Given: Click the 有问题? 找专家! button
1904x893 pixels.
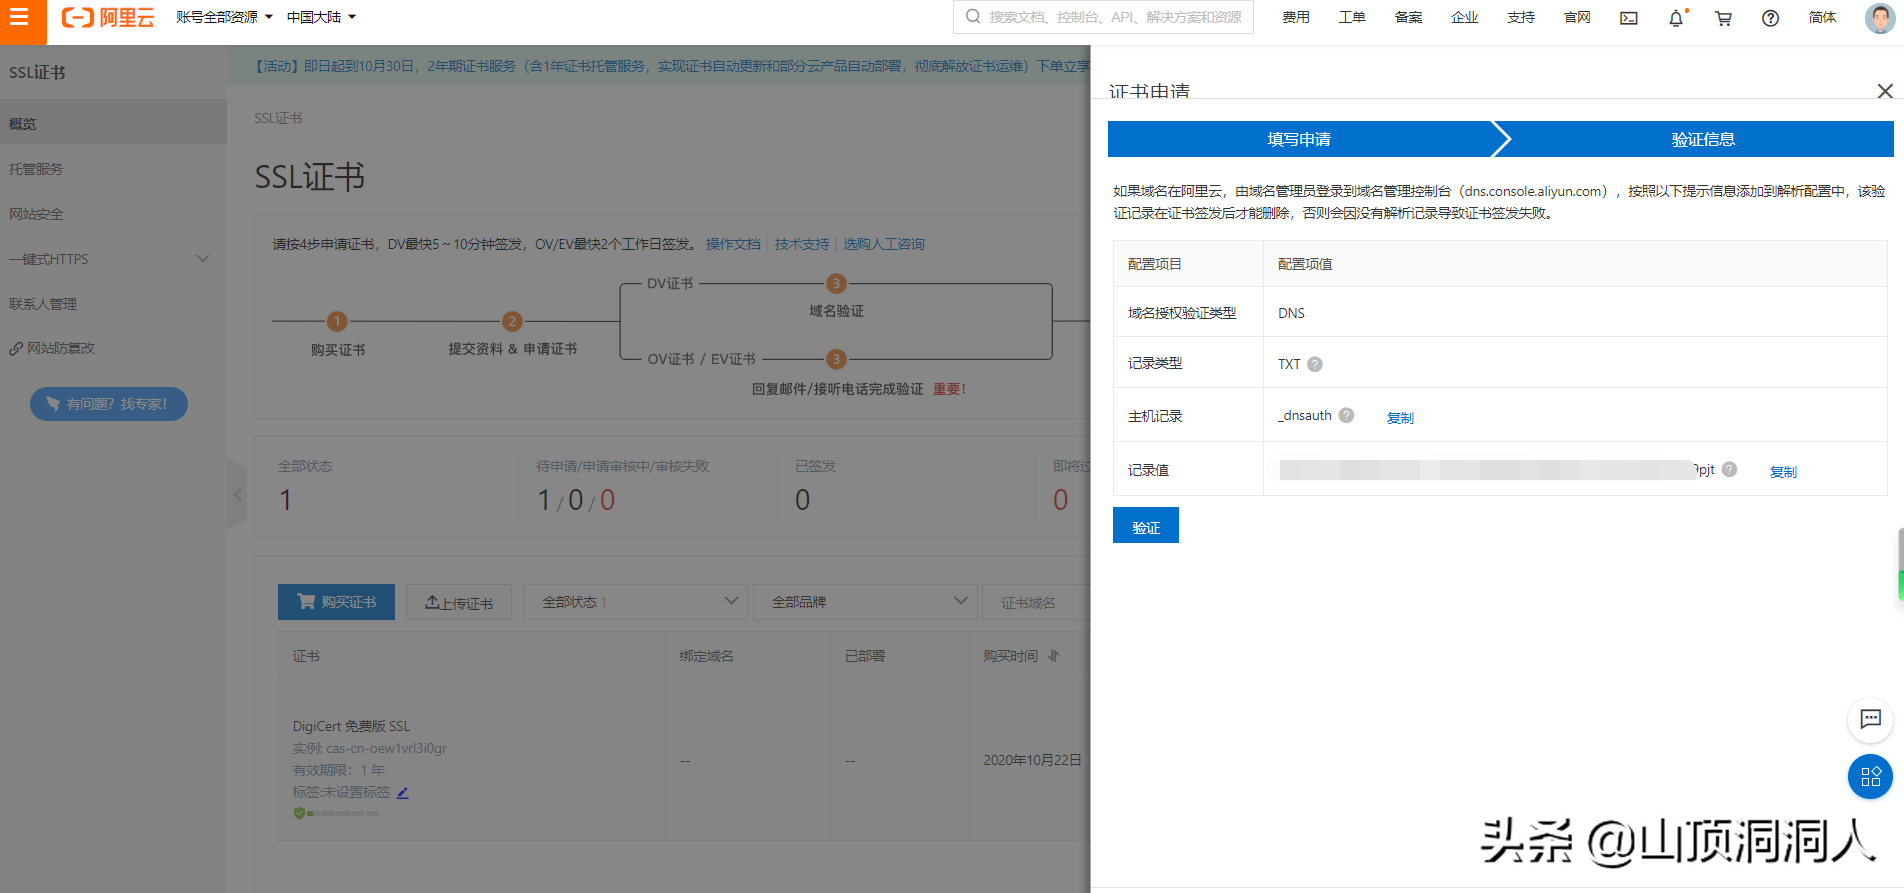Looking at the screenshot, I should [109, 404].
